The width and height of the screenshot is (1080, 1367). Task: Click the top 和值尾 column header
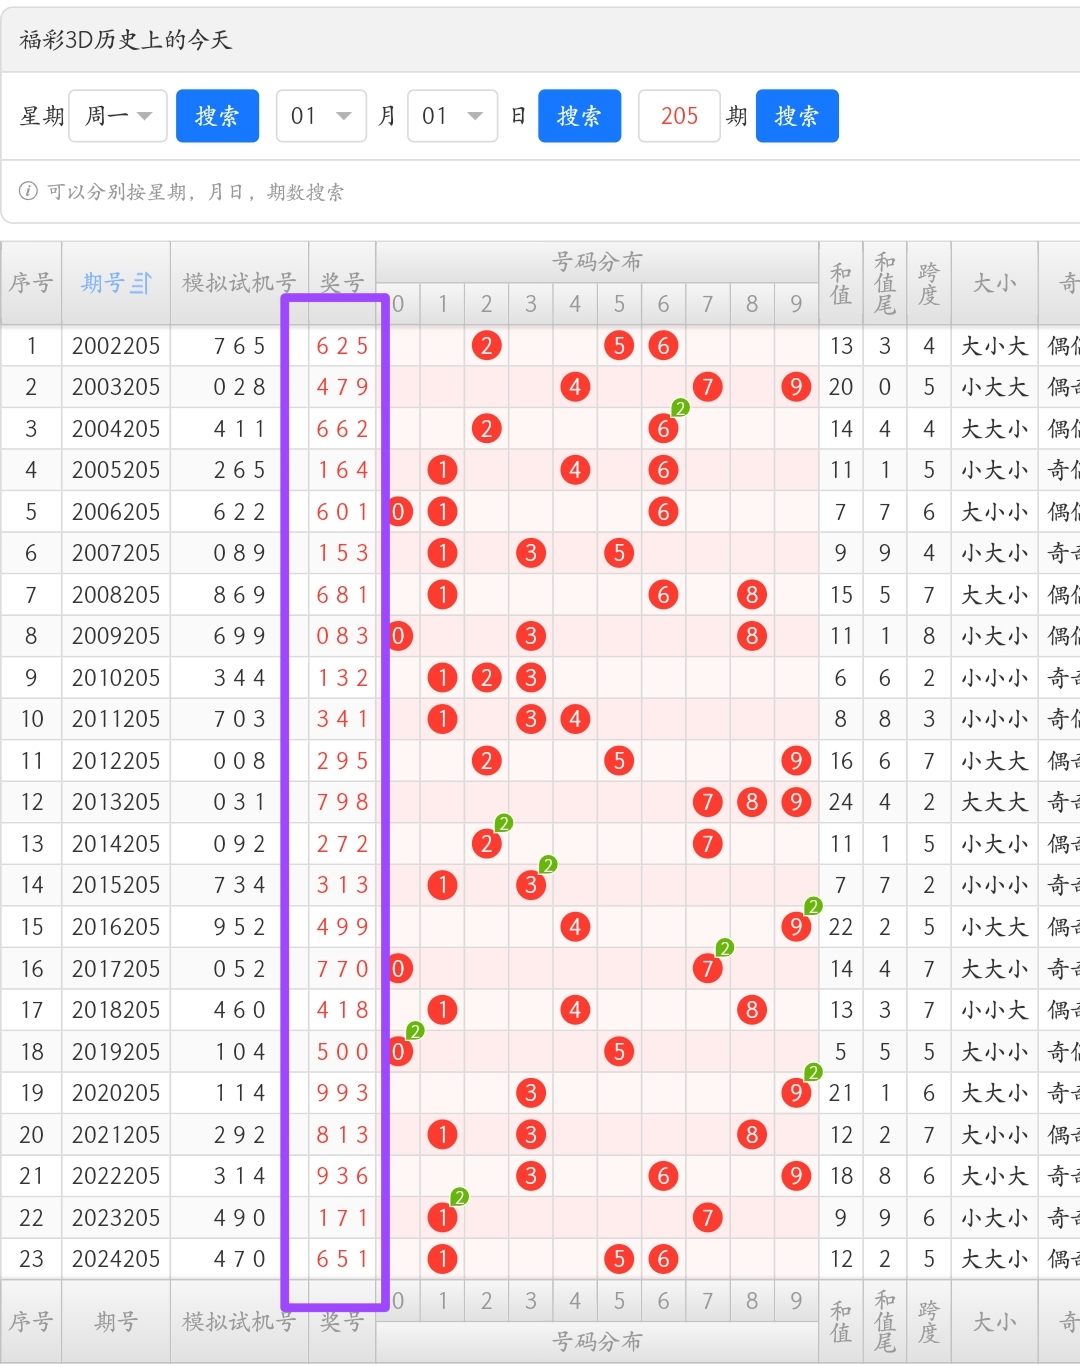pyautogui.click(x=885, y=283)
